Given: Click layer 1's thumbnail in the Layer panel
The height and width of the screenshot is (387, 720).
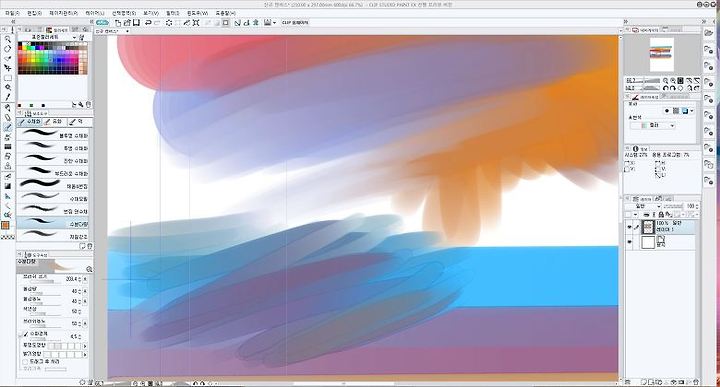Looking at the screenshot, I should pos(648,227).
